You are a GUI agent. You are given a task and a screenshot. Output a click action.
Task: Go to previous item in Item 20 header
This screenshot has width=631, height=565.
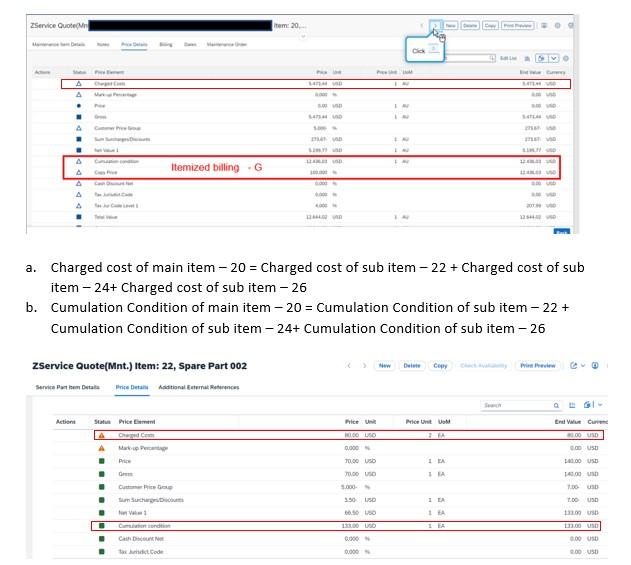pos(421,25)
